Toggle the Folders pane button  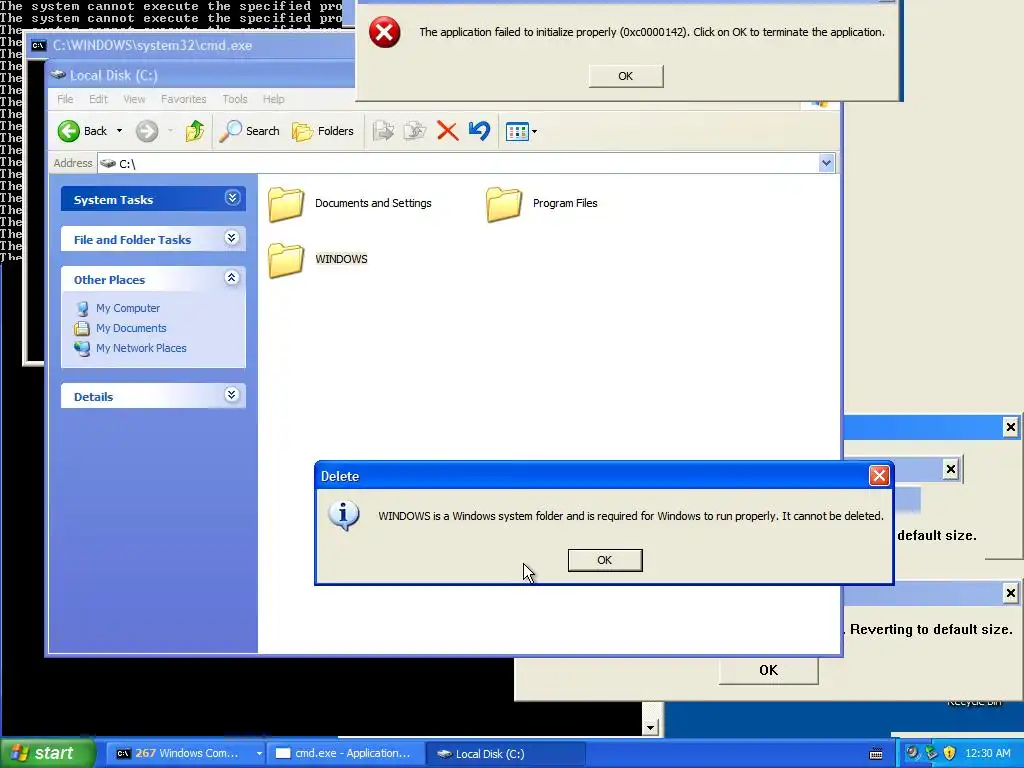tap(323, 131)
